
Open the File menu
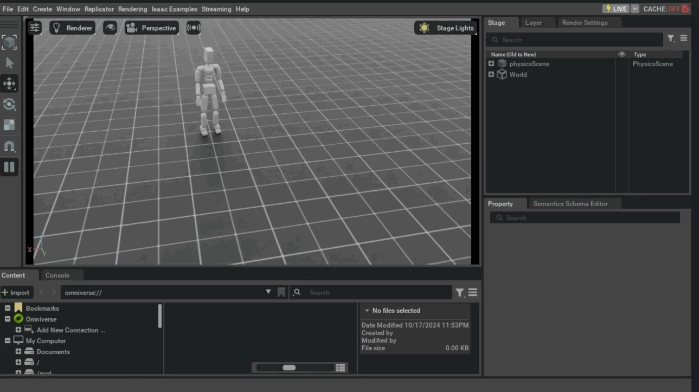coord(8,9)
